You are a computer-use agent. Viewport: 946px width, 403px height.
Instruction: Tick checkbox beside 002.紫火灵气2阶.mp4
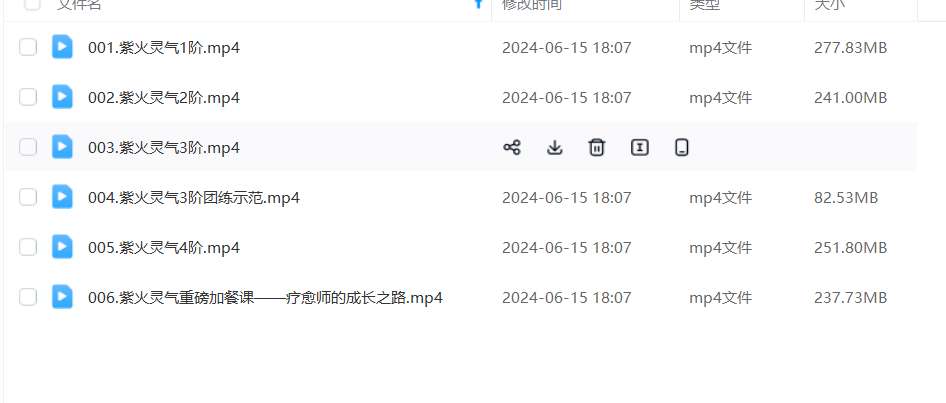(28, 97)
